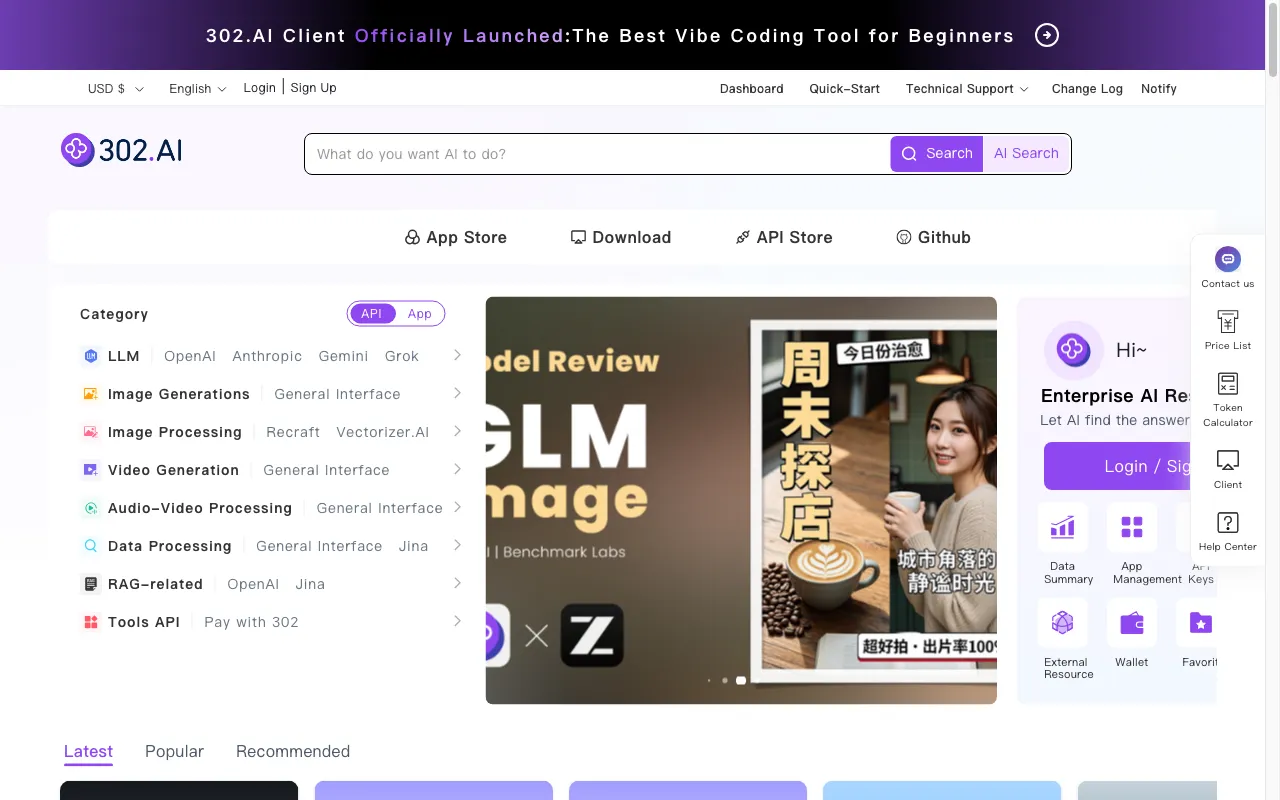This screenshot has height=800, width=1280.
Task: Click the purple avatar icon beside Hi~
Action: [1073, 350]
